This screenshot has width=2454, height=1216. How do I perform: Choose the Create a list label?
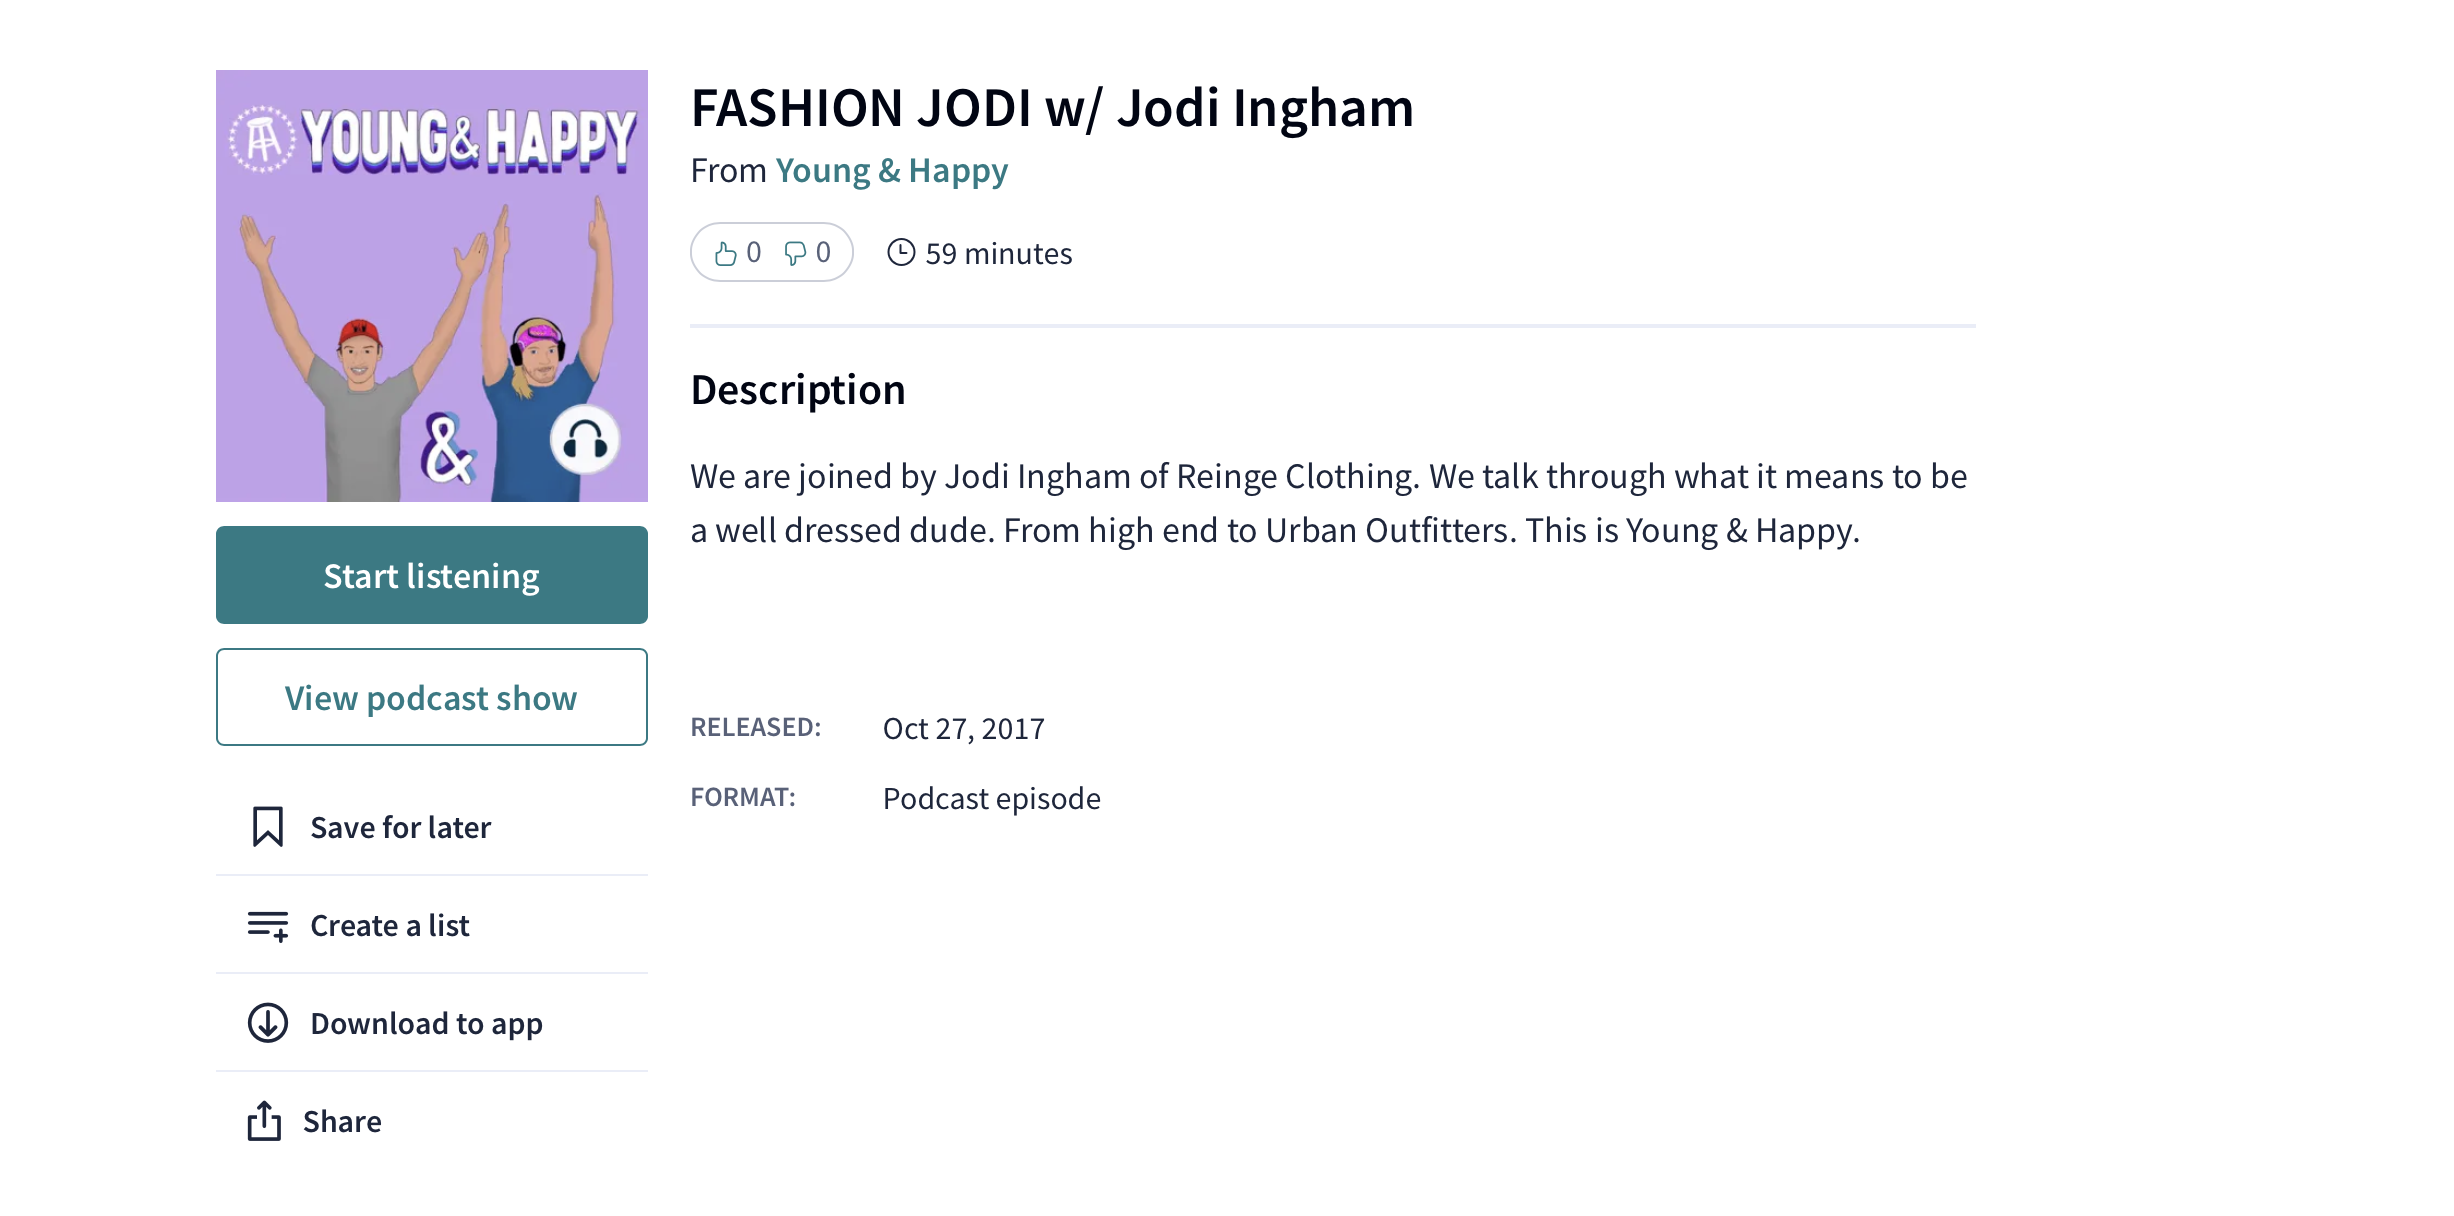click(x=389, y=926)
